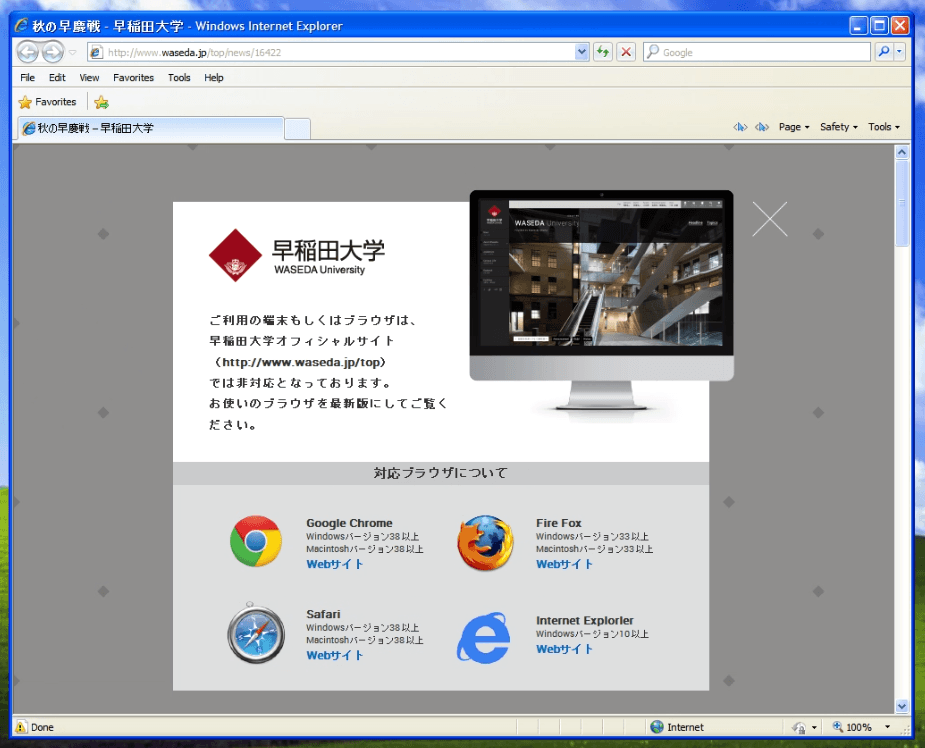Minimize the Internet Explorer window

858,25
